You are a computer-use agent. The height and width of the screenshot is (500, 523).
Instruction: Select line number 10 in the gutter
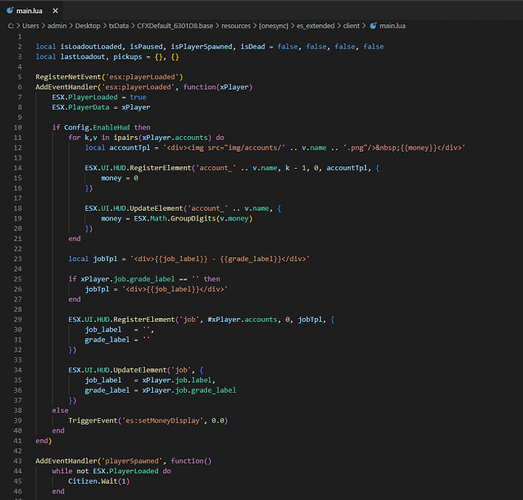18,127
